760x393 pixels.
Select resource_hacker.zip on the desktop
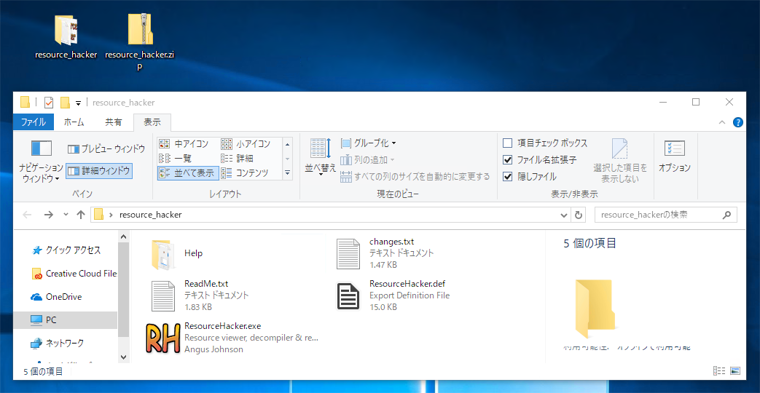click(x=140, y=43)
